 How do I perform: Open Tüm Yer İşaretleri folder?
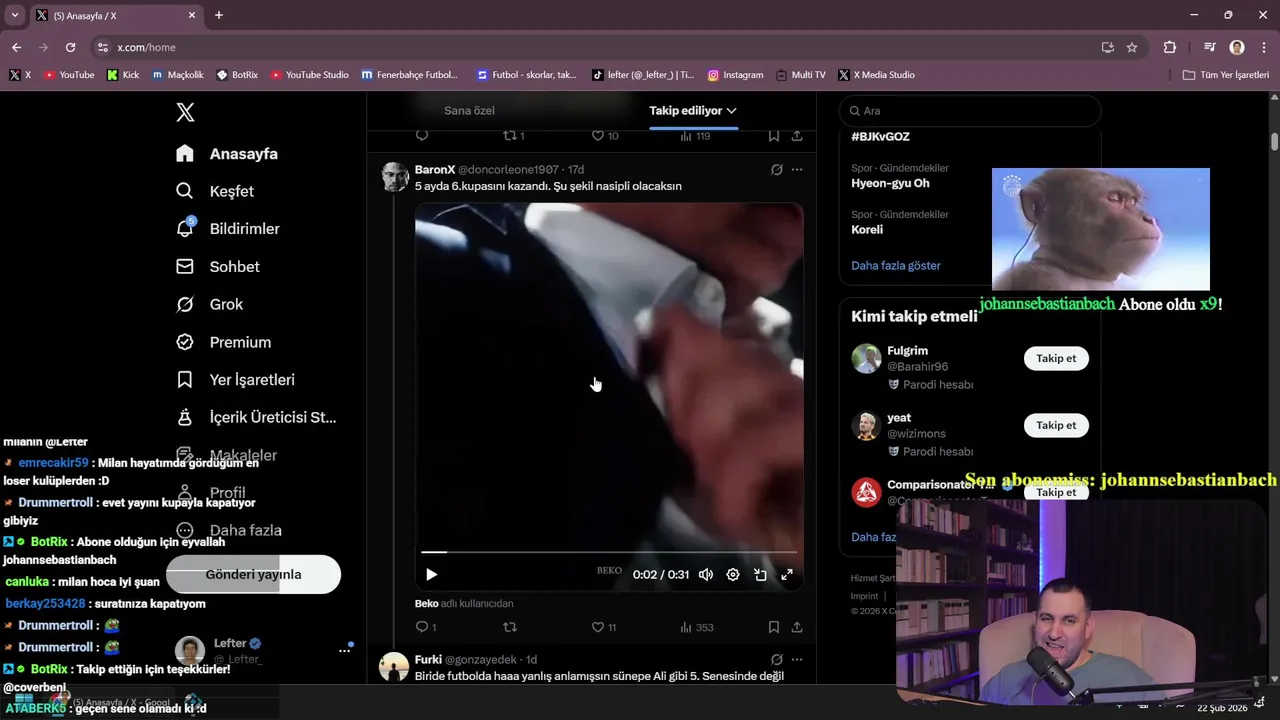[1225, 75]
